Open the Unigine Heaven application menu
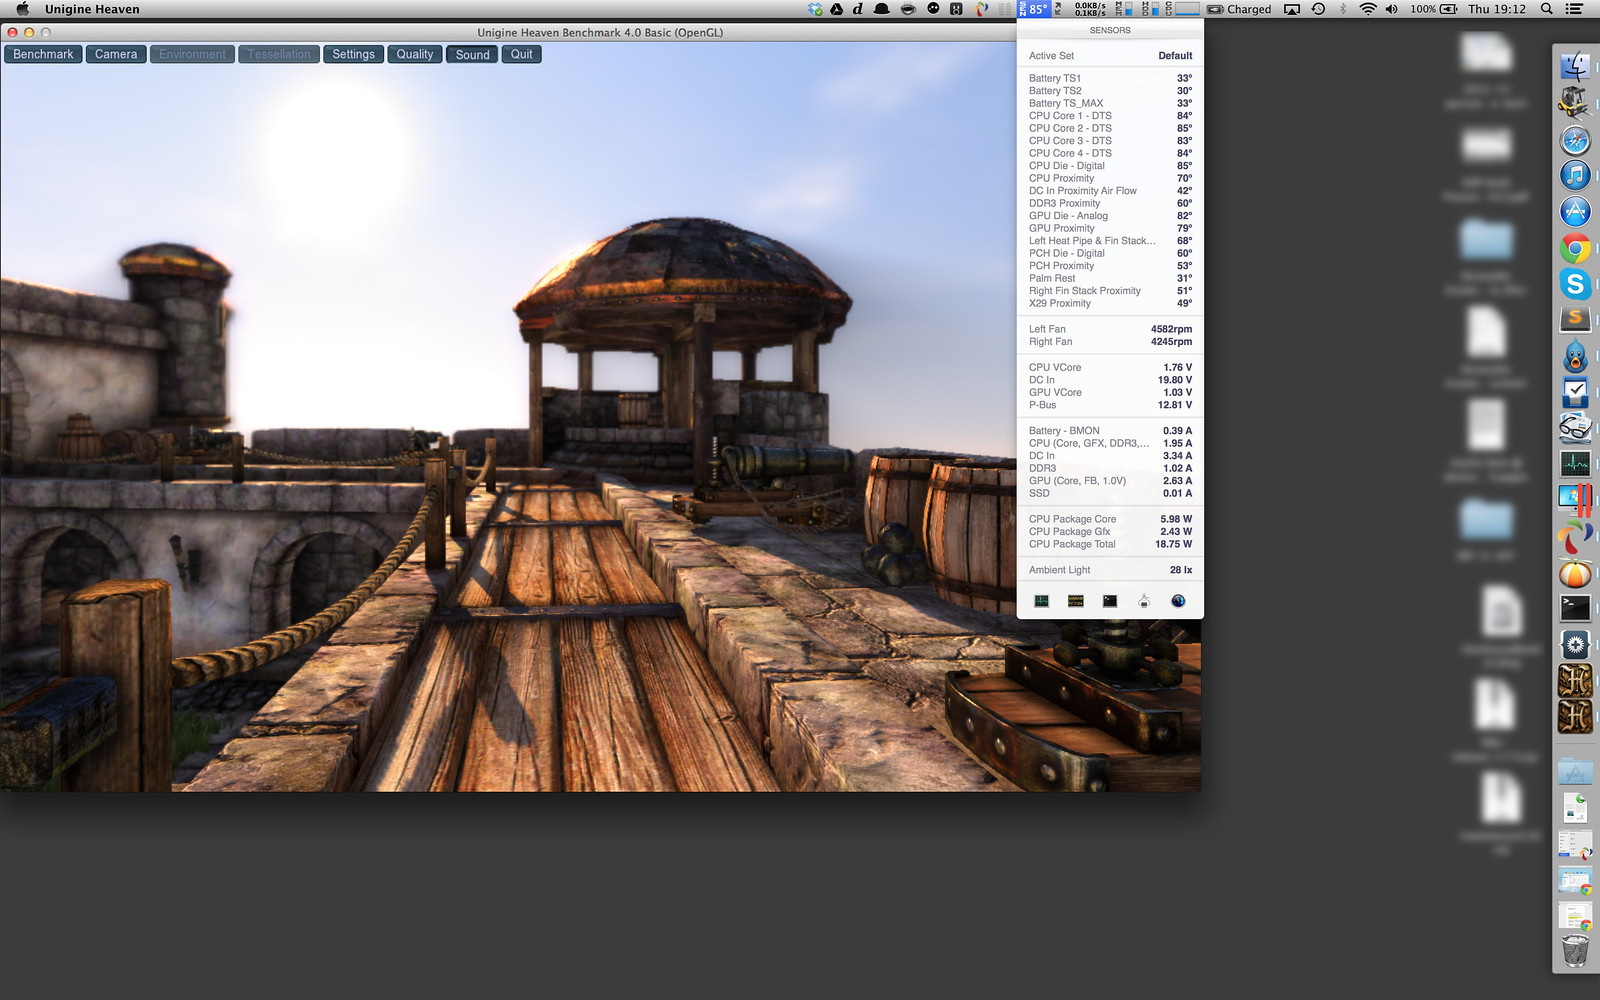 tap(92, 9)
